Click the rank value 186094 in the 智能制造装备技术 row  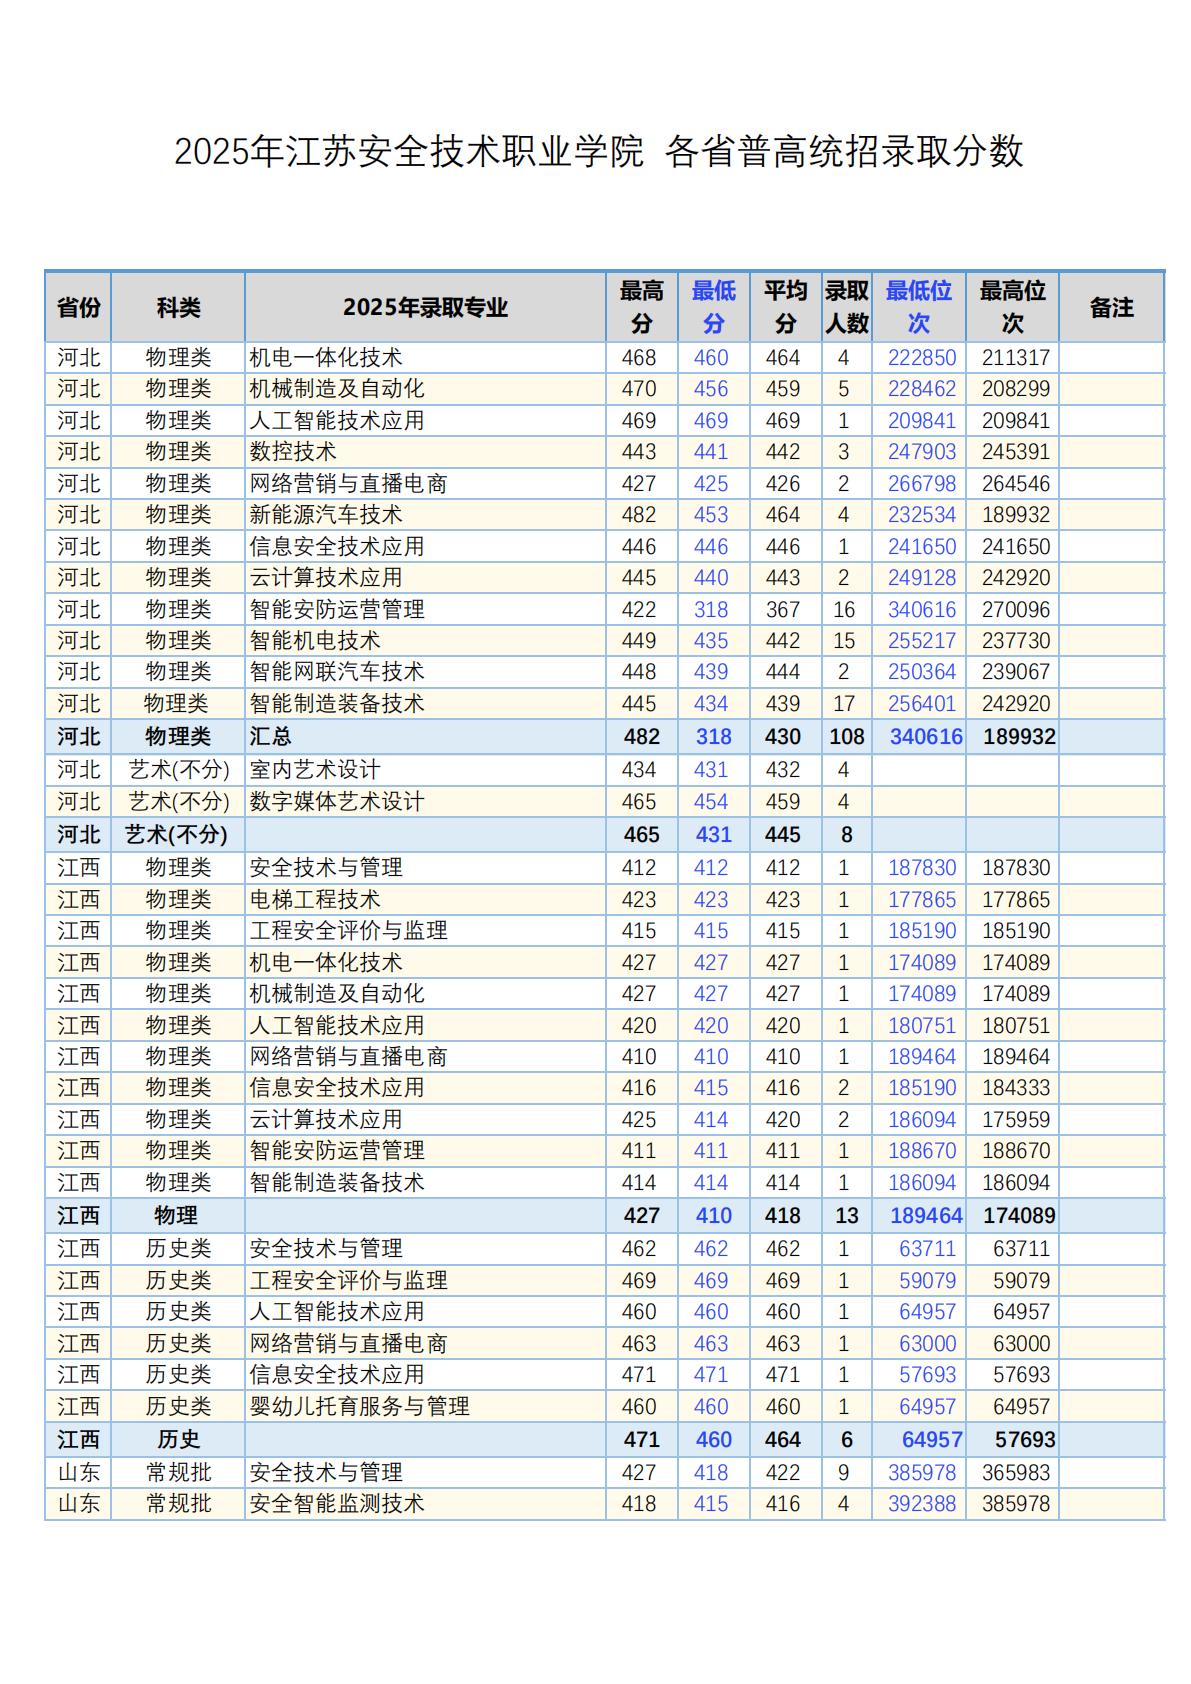922,1183
